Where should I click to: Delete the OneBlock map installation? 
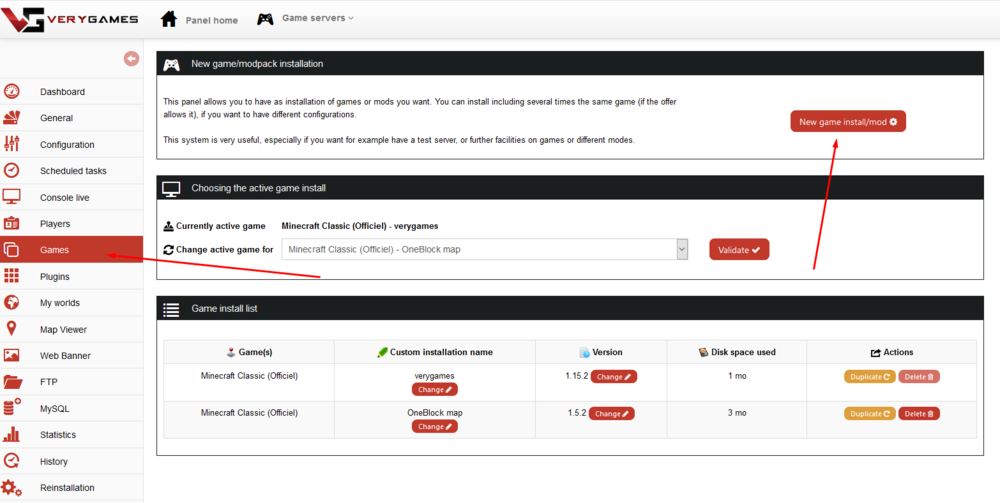click(x=918, y=413)
